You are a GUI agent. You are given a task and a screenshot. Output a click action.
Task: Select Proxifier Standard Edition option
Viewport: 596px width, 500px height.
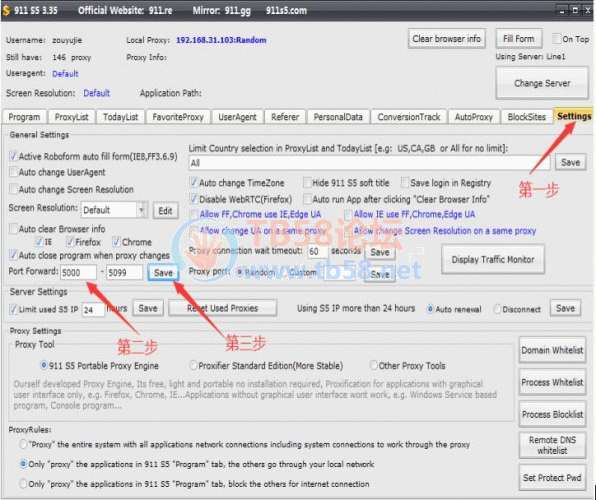pyautogui.click(x=193, y=365)
